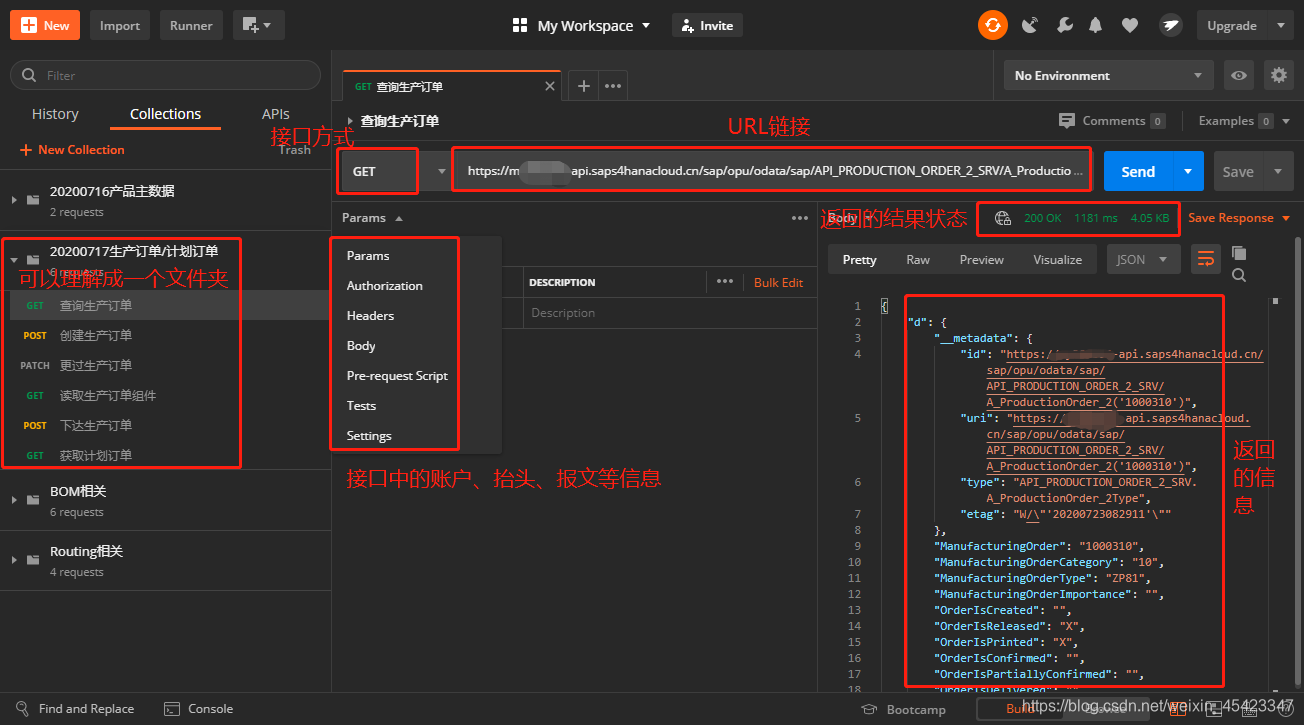Switch to the APIs tab in the sidebar
1304x725 pixels.
[x=276, y=114]
